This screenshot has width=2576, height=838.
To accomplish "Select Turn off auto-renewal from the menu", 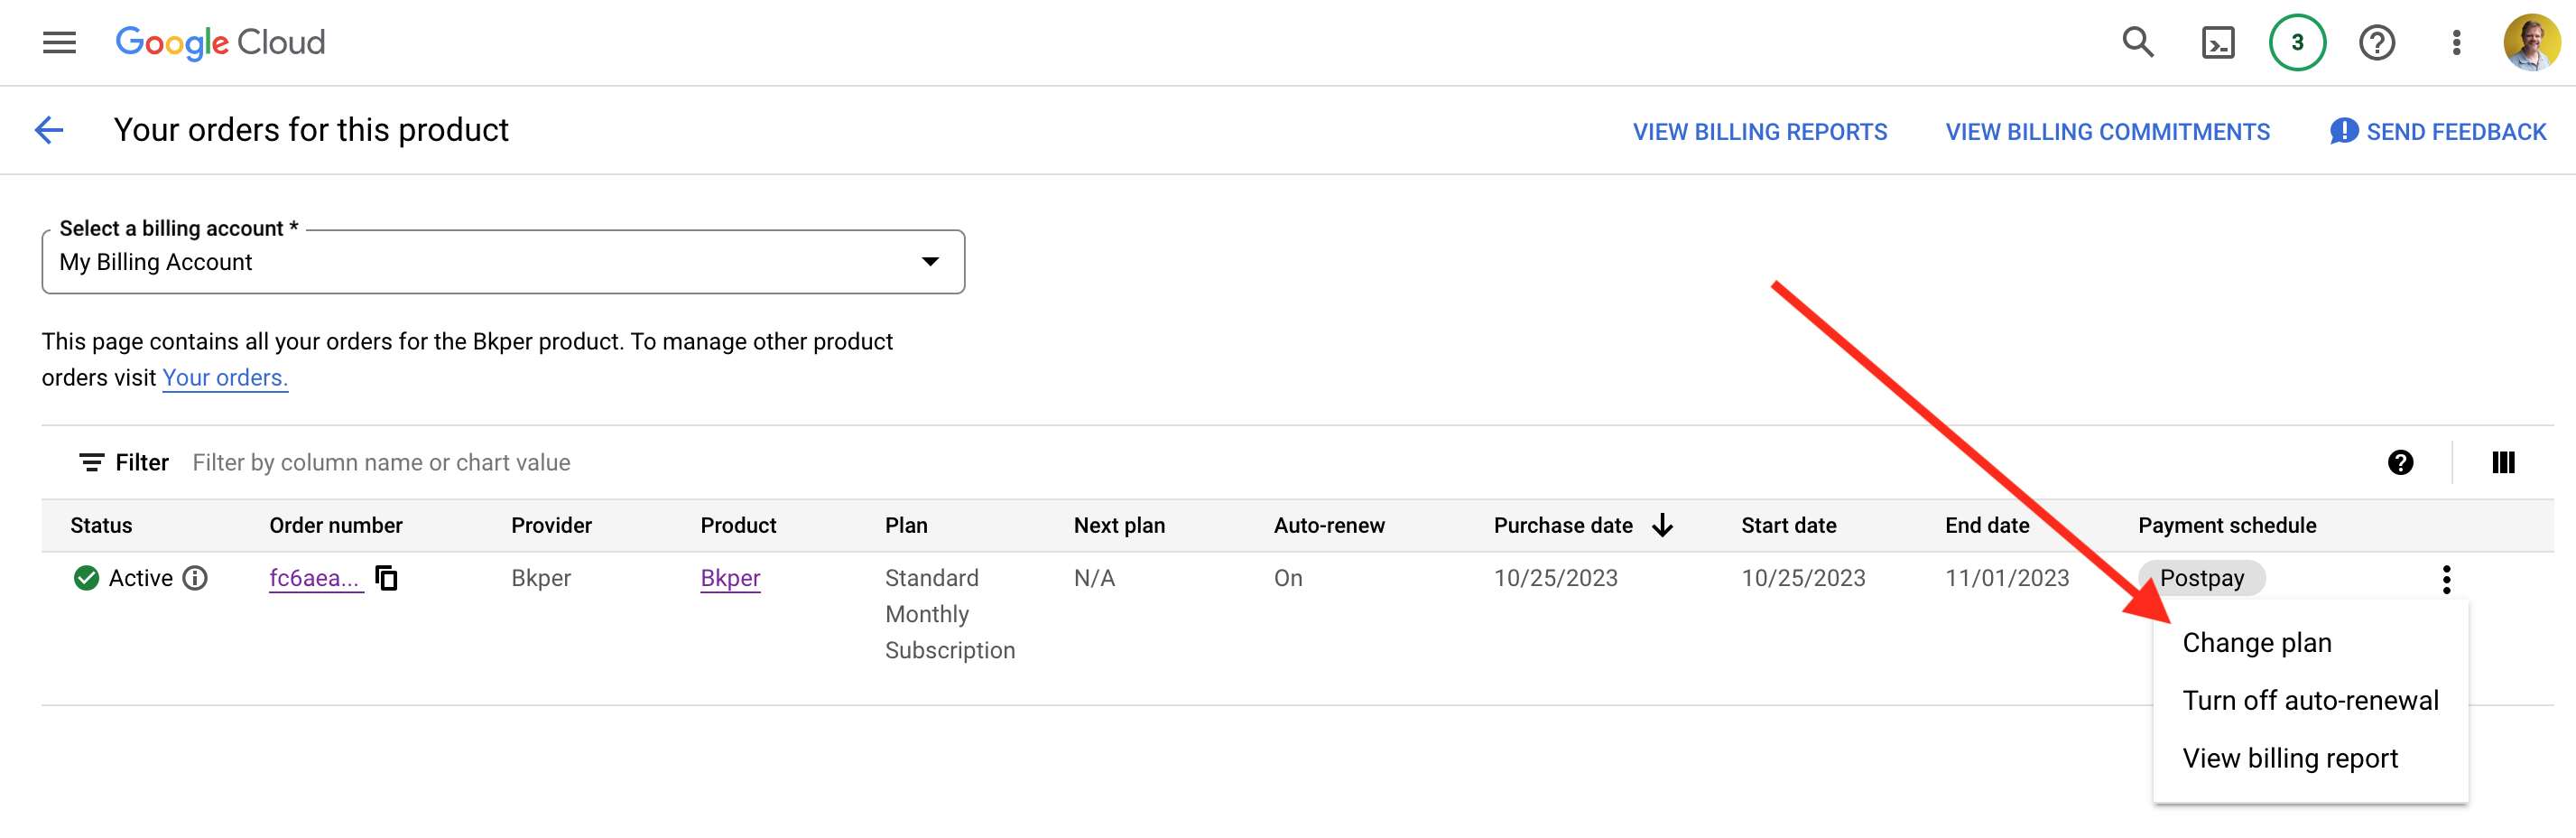I will 2311,700.
